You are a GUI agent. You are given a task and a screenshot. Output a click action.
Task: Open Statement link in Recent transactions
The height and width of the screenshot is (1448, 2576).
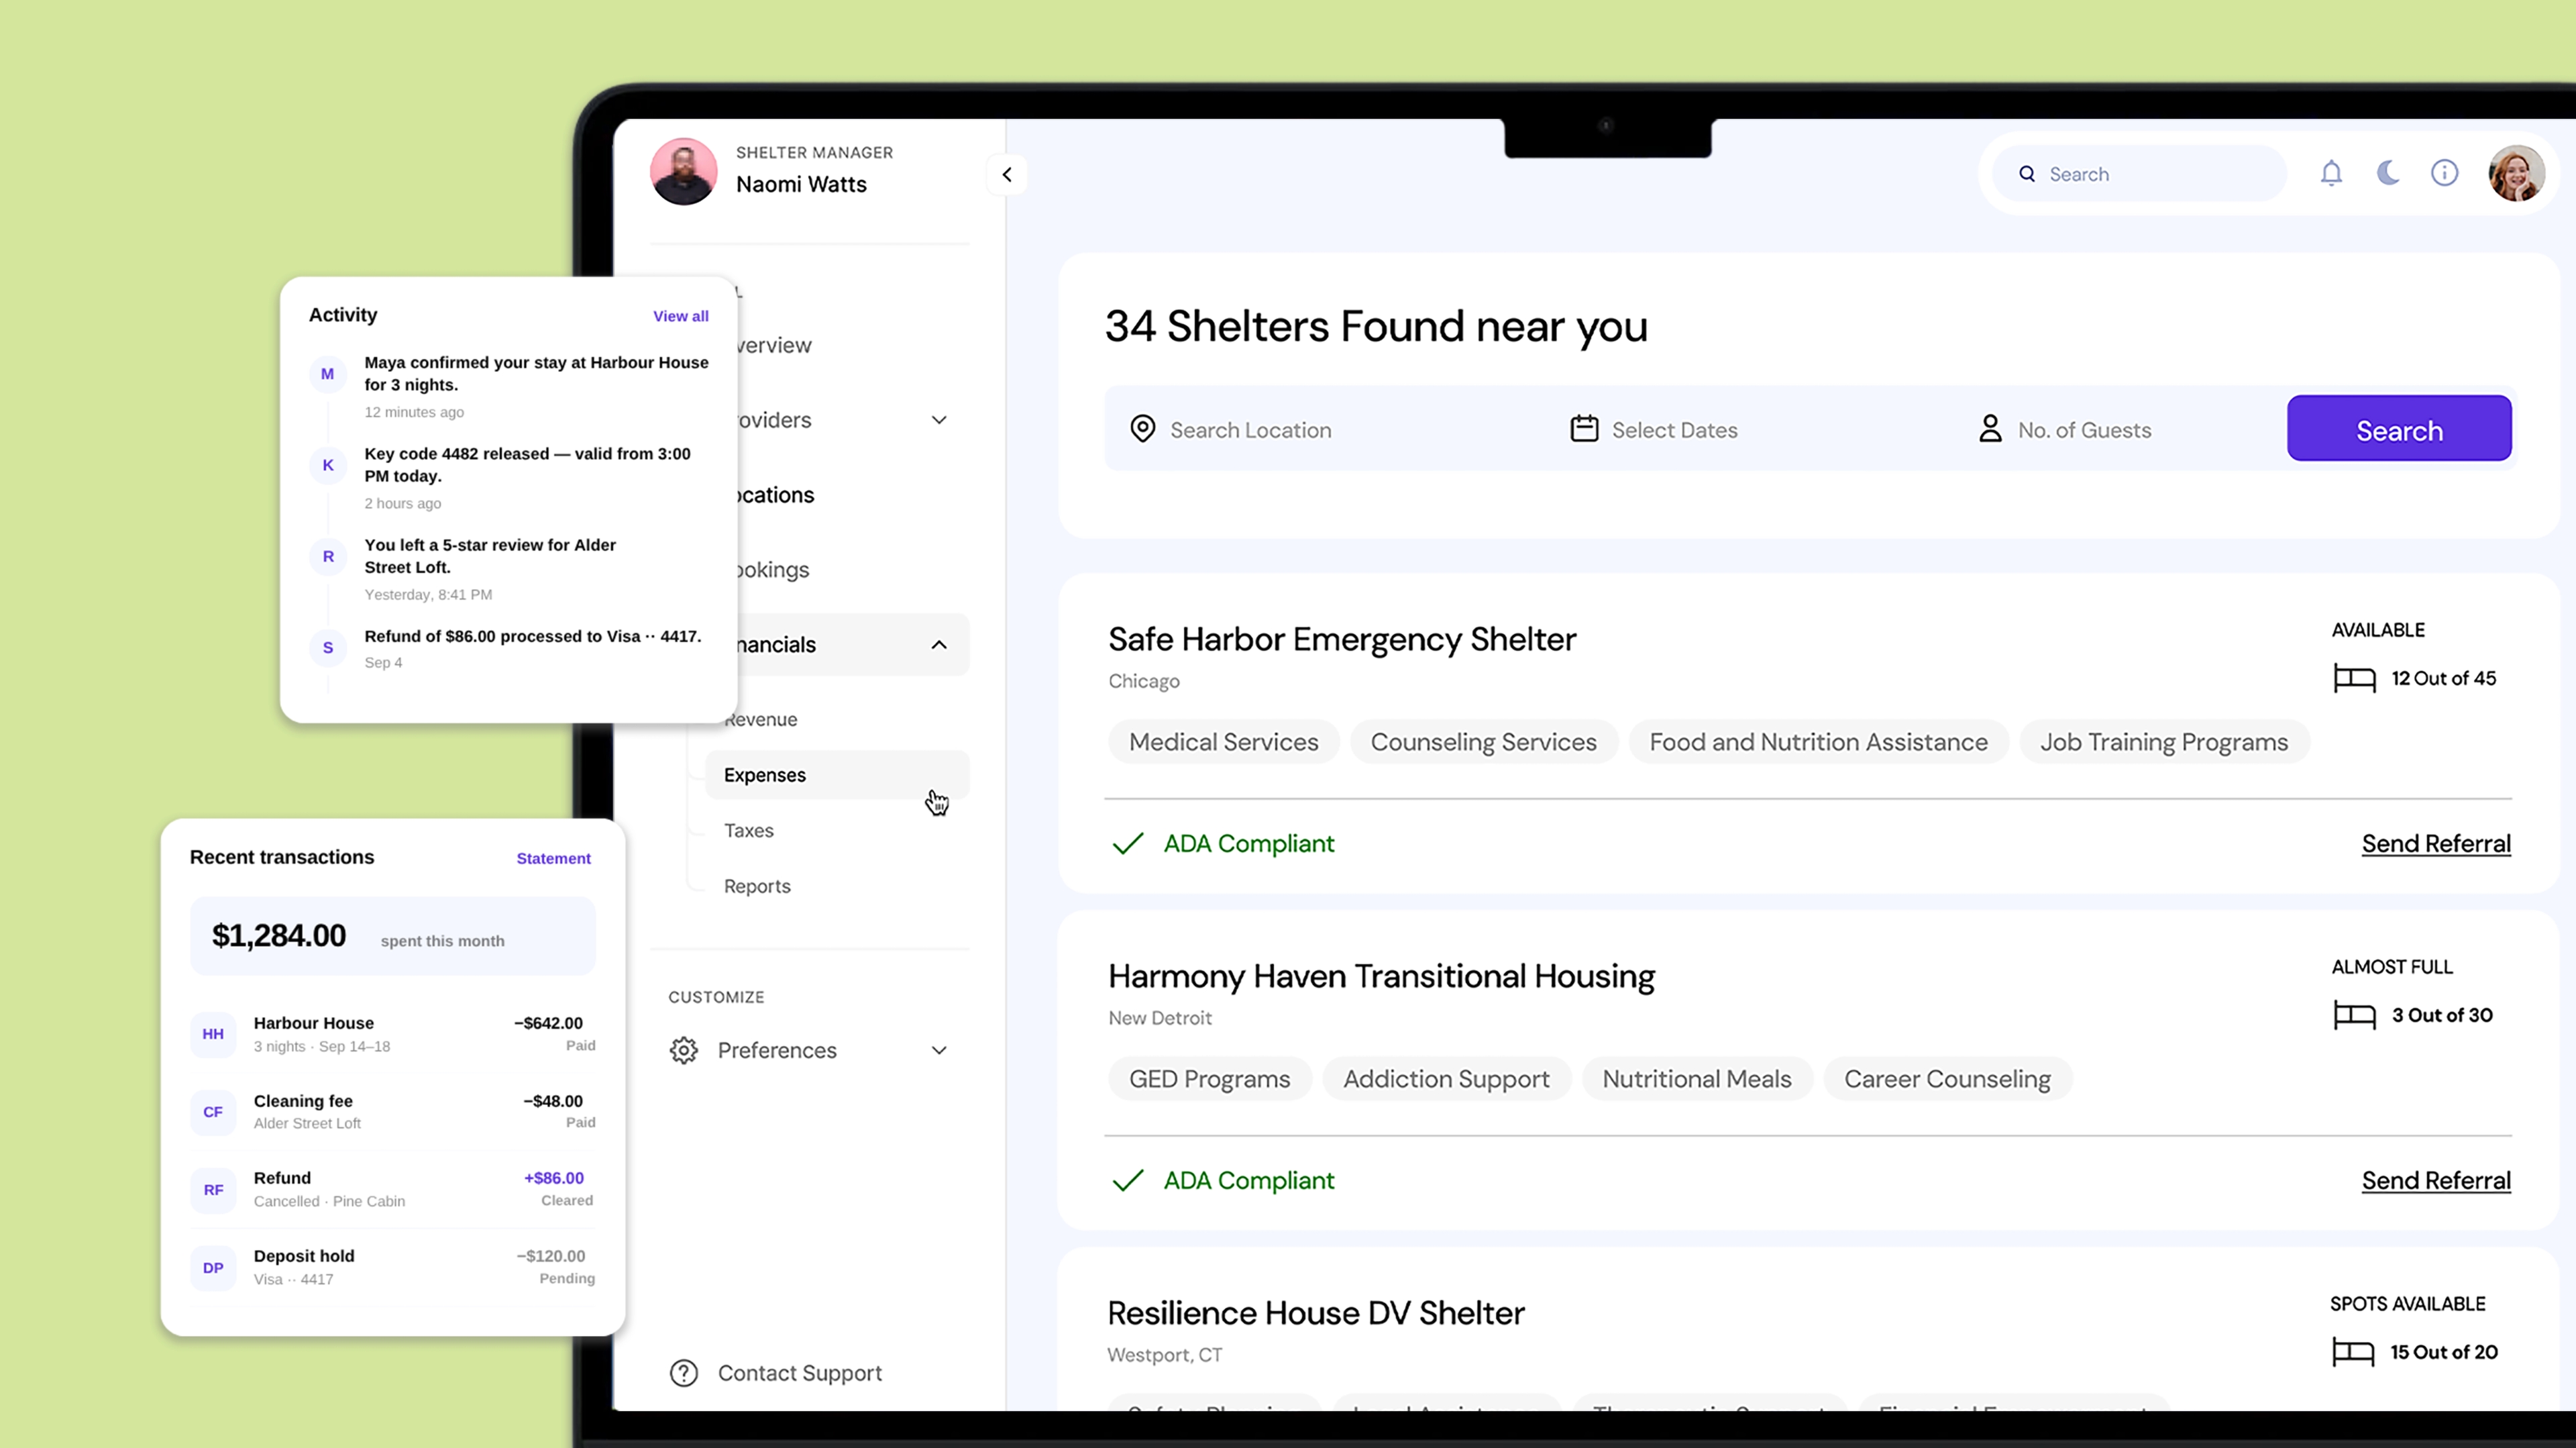(x=553, y=858)
